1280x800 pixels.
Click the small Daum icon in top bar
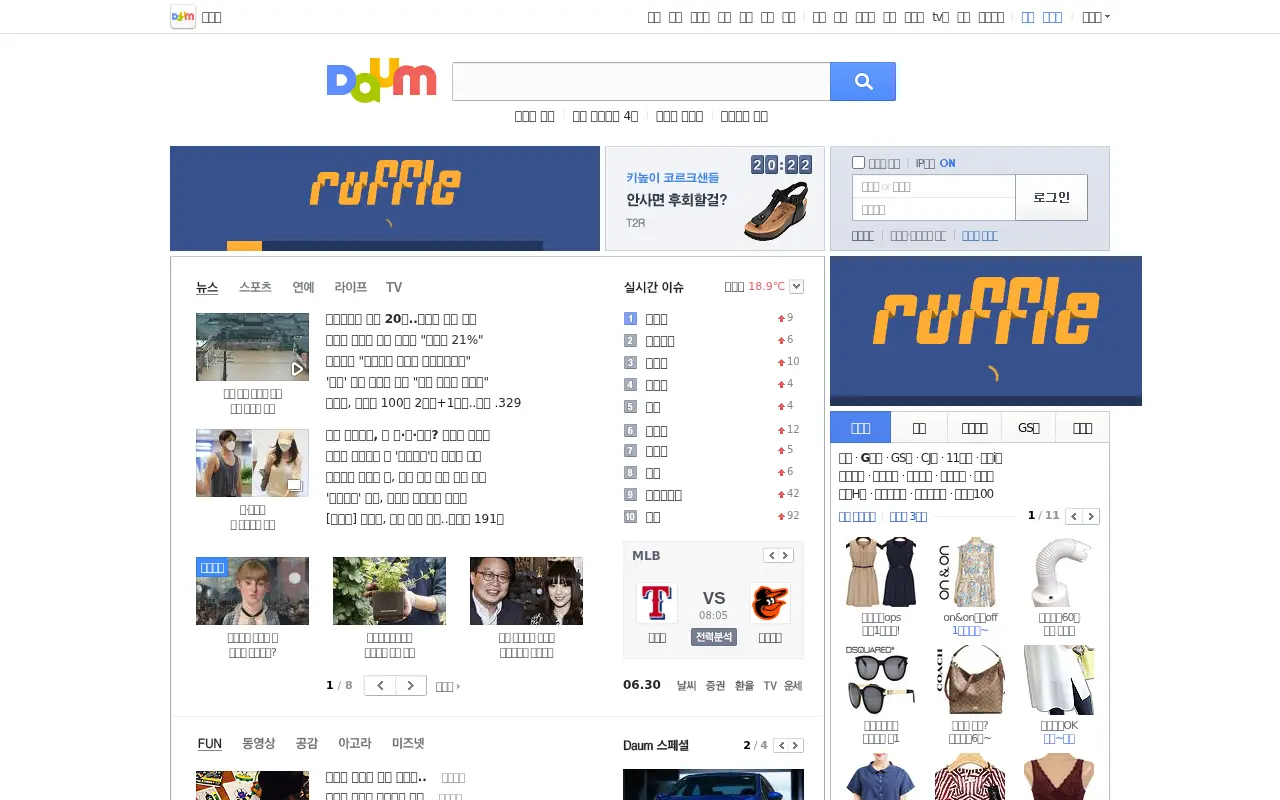(183, 17)
